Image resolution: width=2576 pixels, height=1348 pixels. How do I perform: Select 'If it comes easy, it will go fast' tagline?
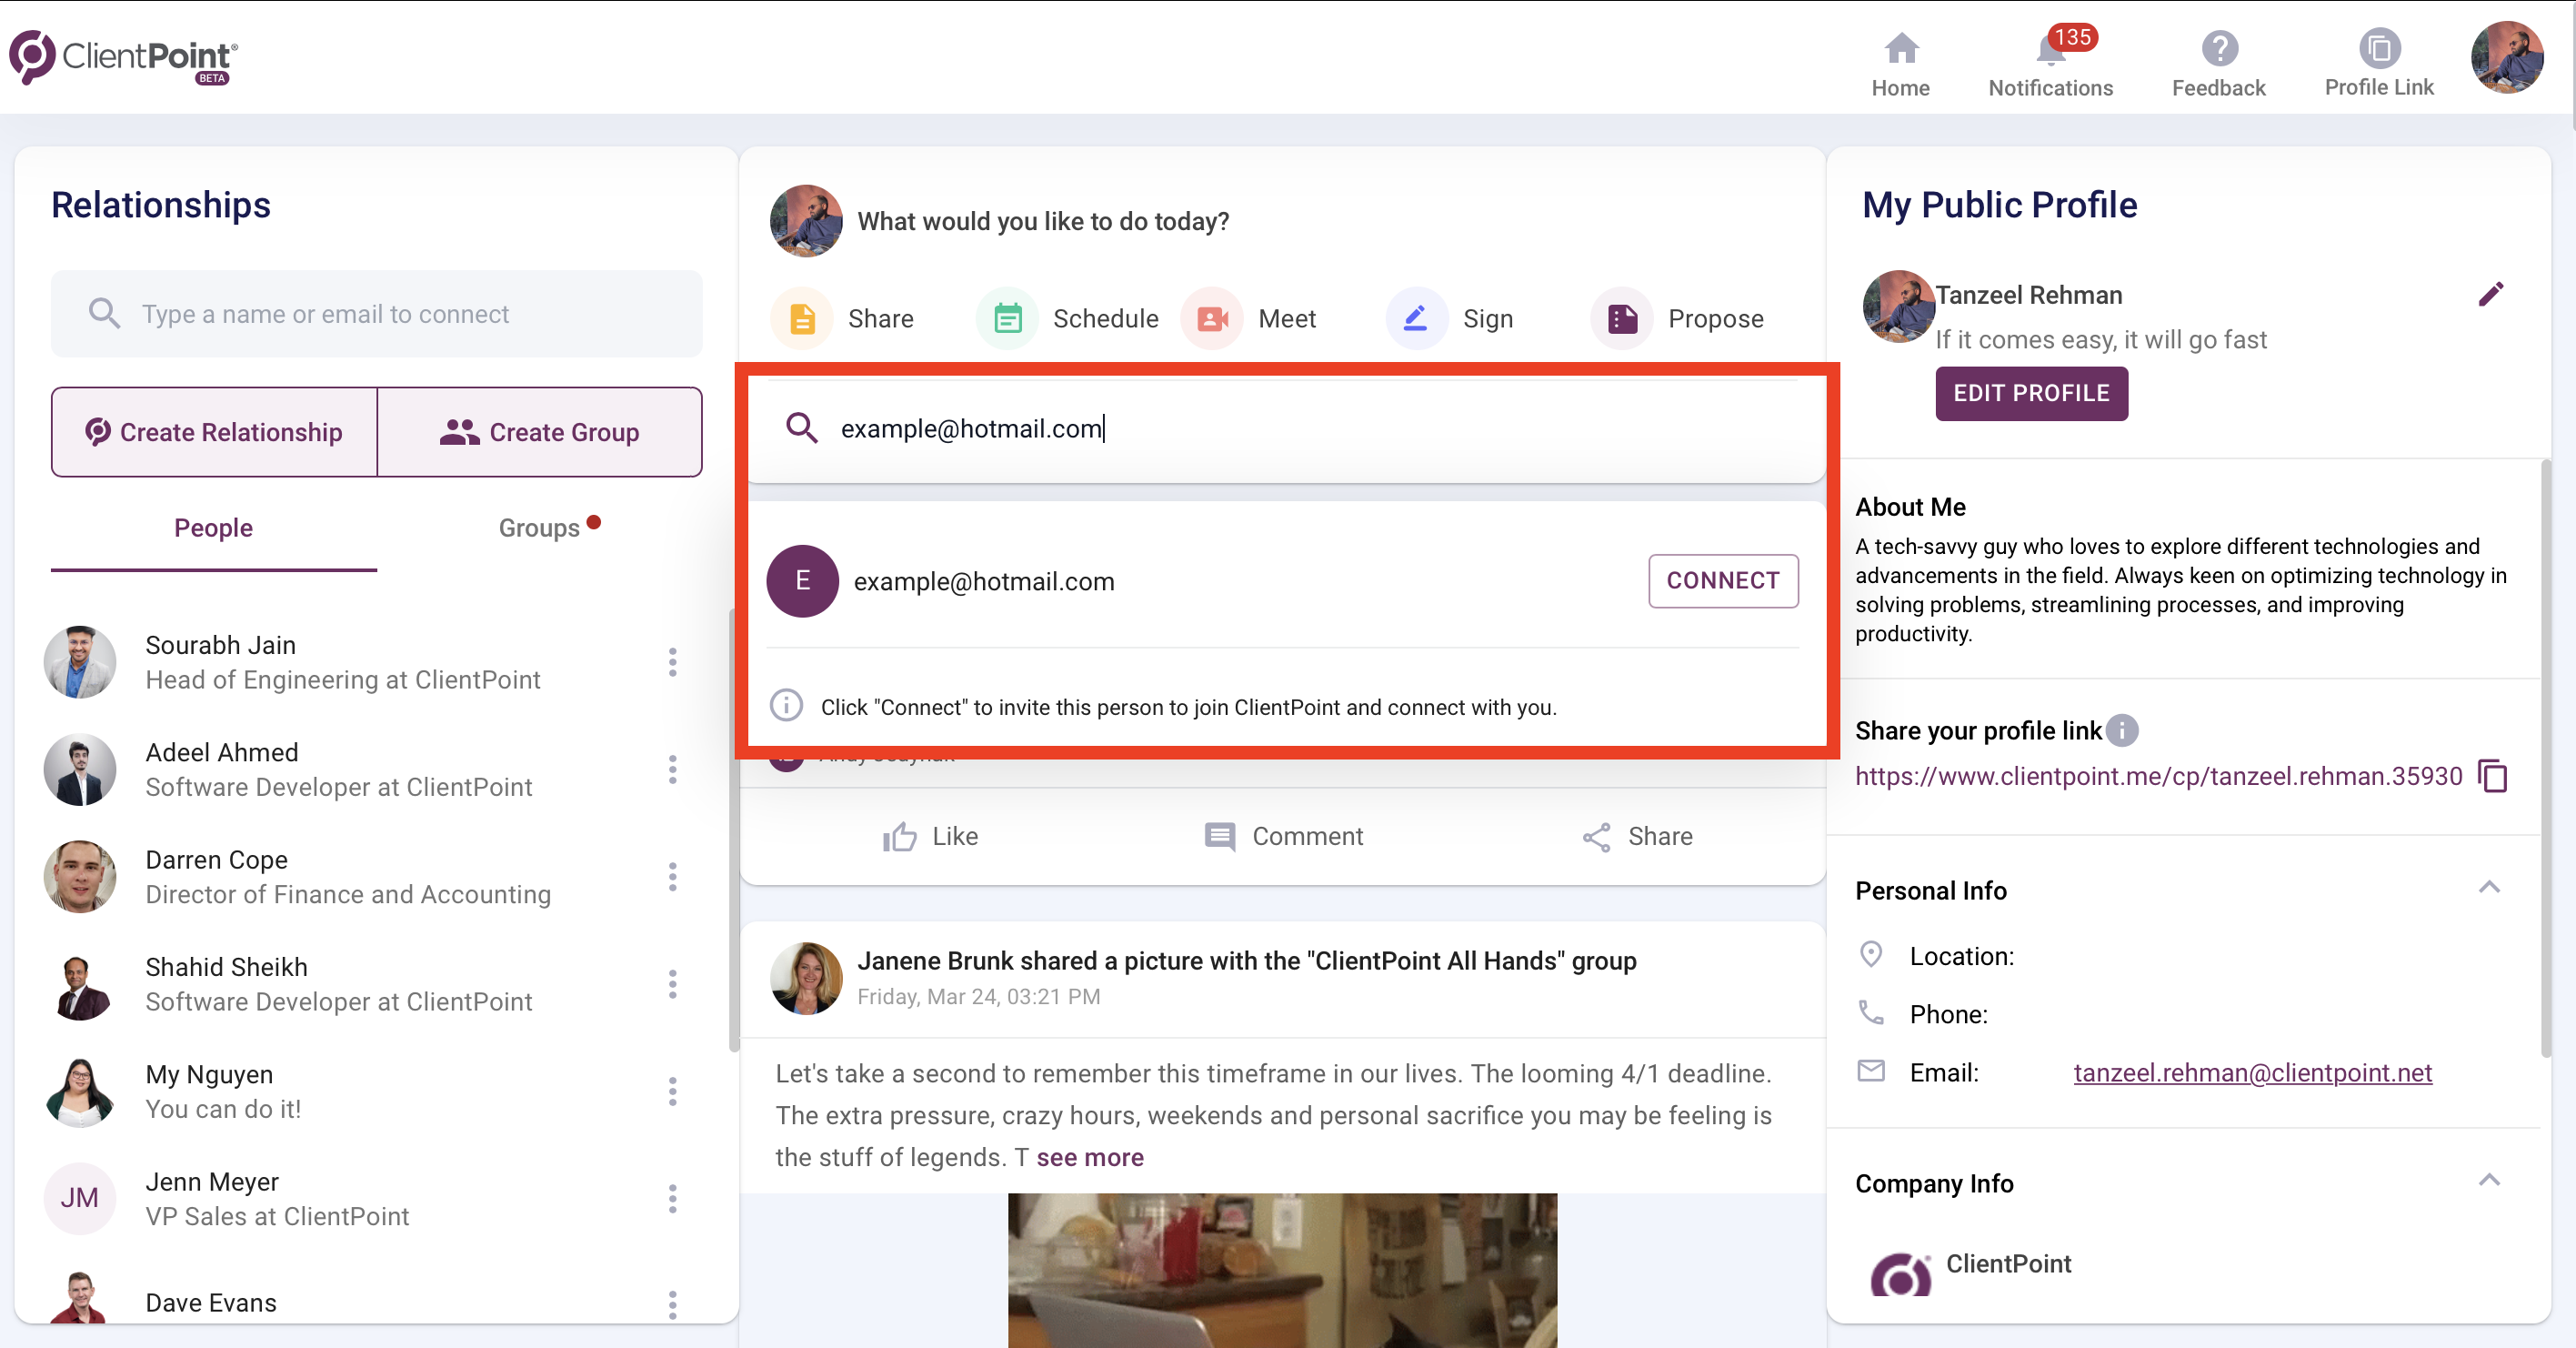click(2100, 340)
